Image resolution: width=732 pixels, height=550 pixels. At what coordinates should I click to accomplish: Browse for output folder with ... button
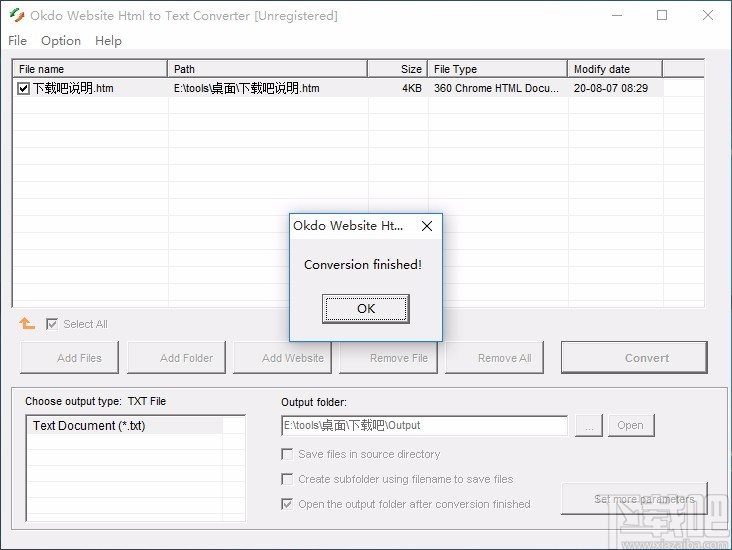click(589, 425)
